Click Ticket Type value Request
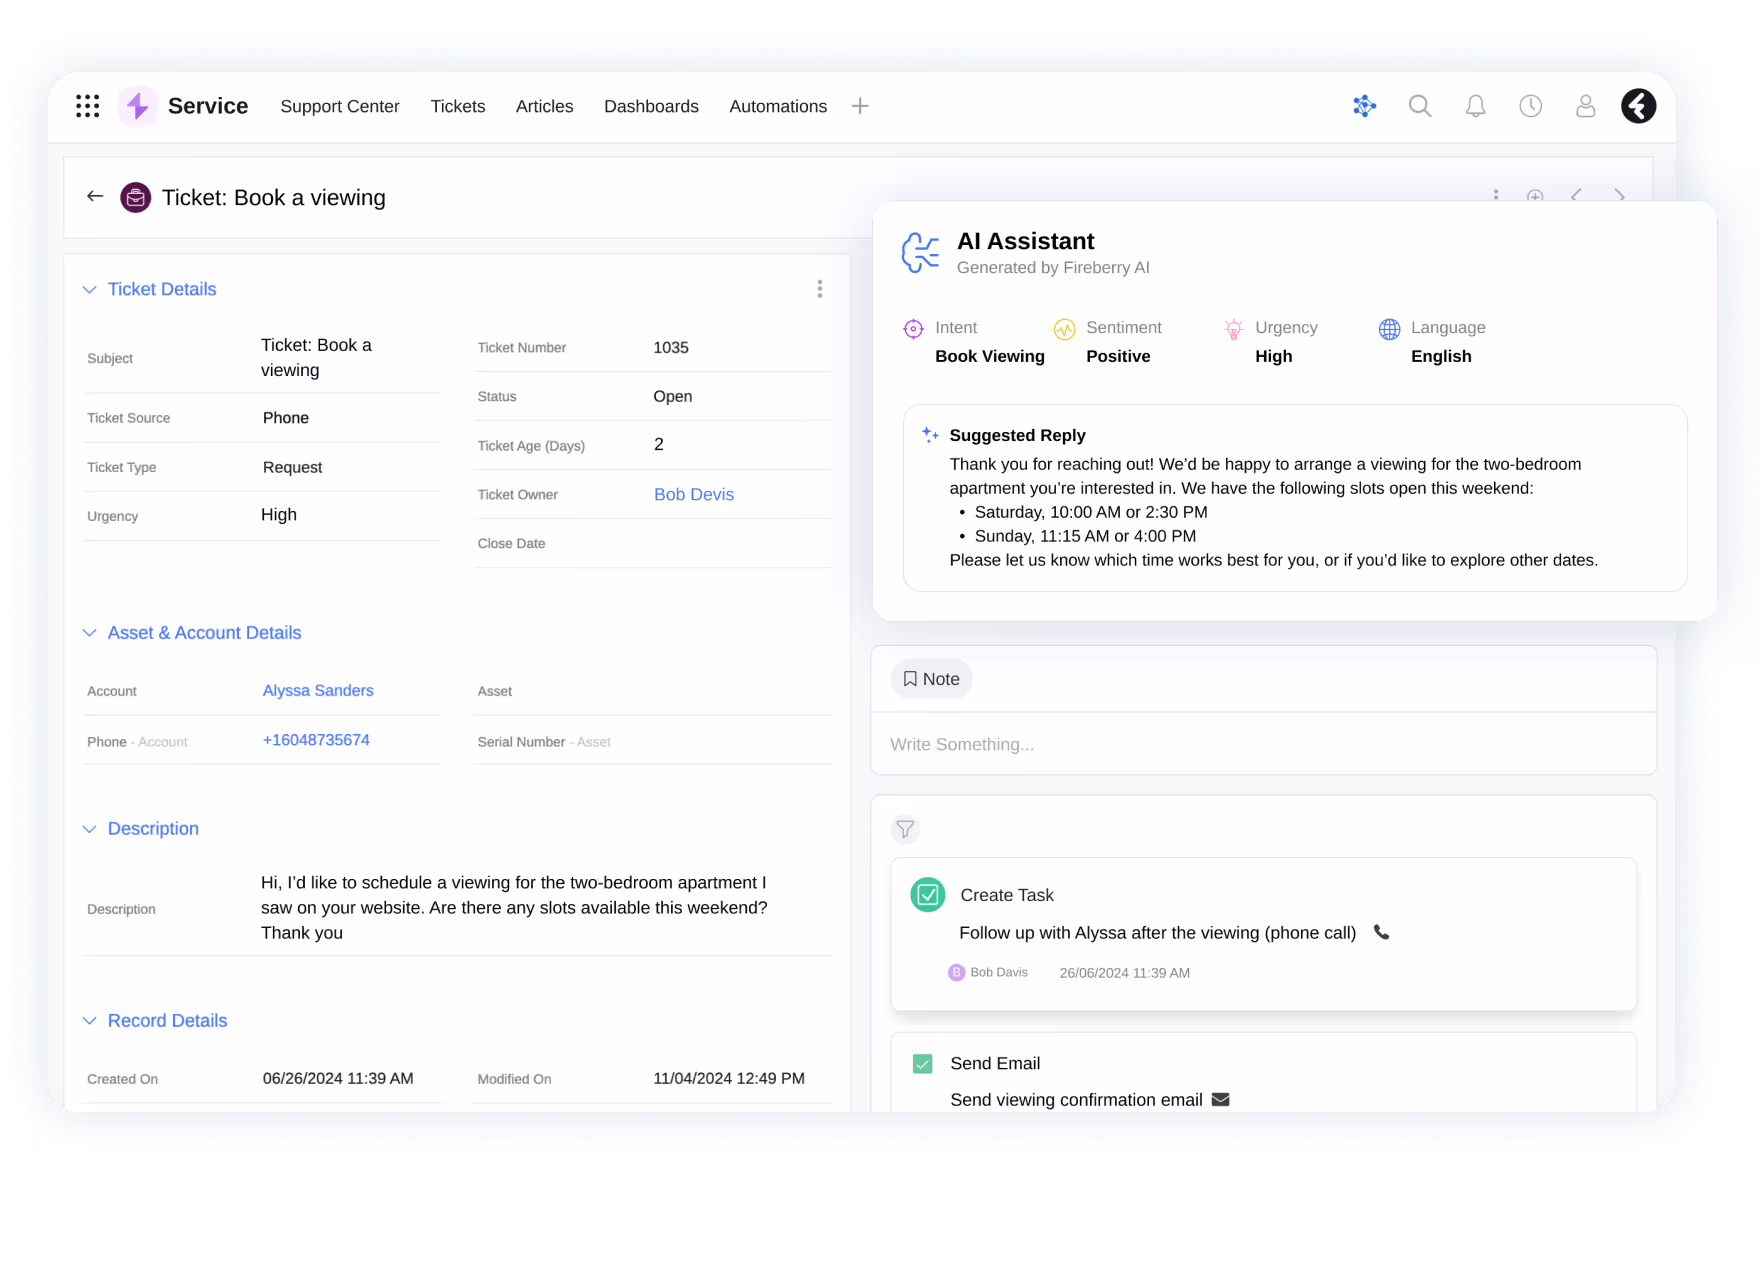The height and width of the screenshot is (1280, 1760). 292,467
